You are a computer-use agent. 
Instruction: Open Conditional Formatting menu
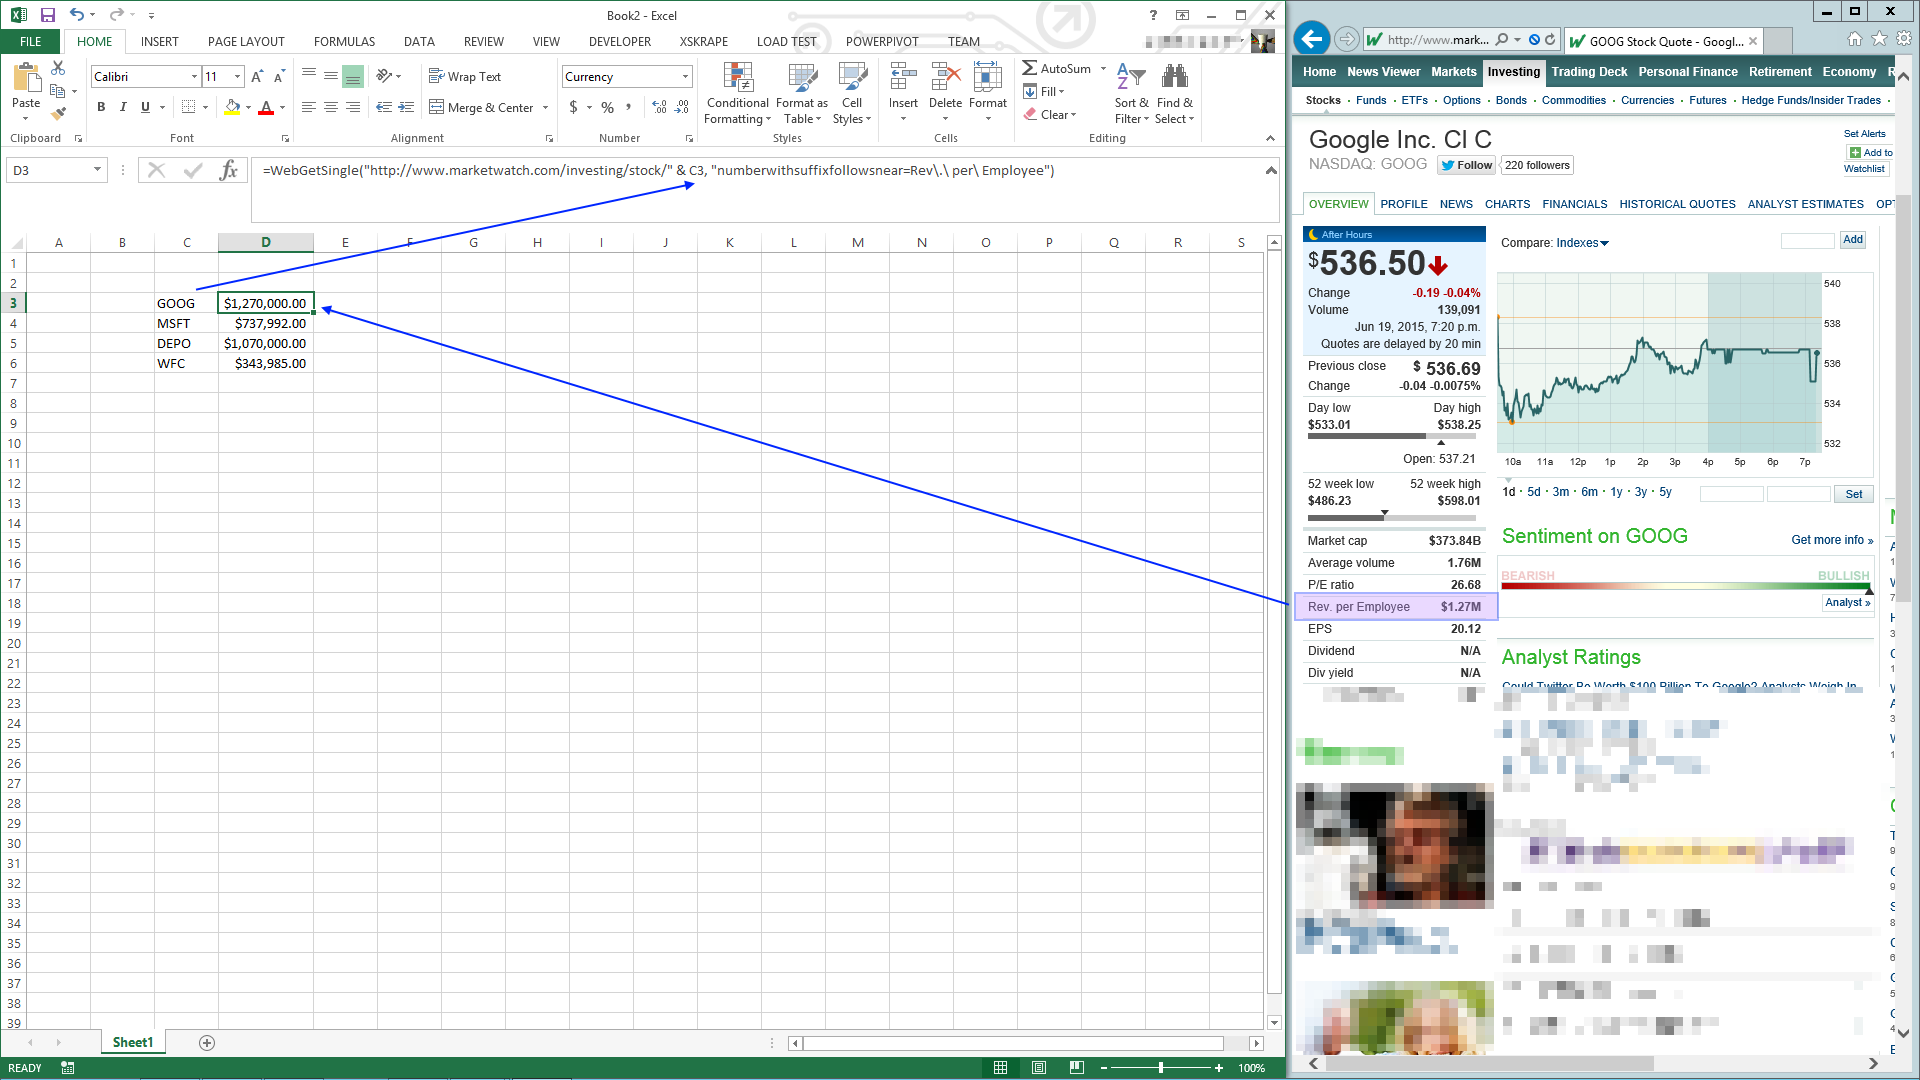pos(738,93)
